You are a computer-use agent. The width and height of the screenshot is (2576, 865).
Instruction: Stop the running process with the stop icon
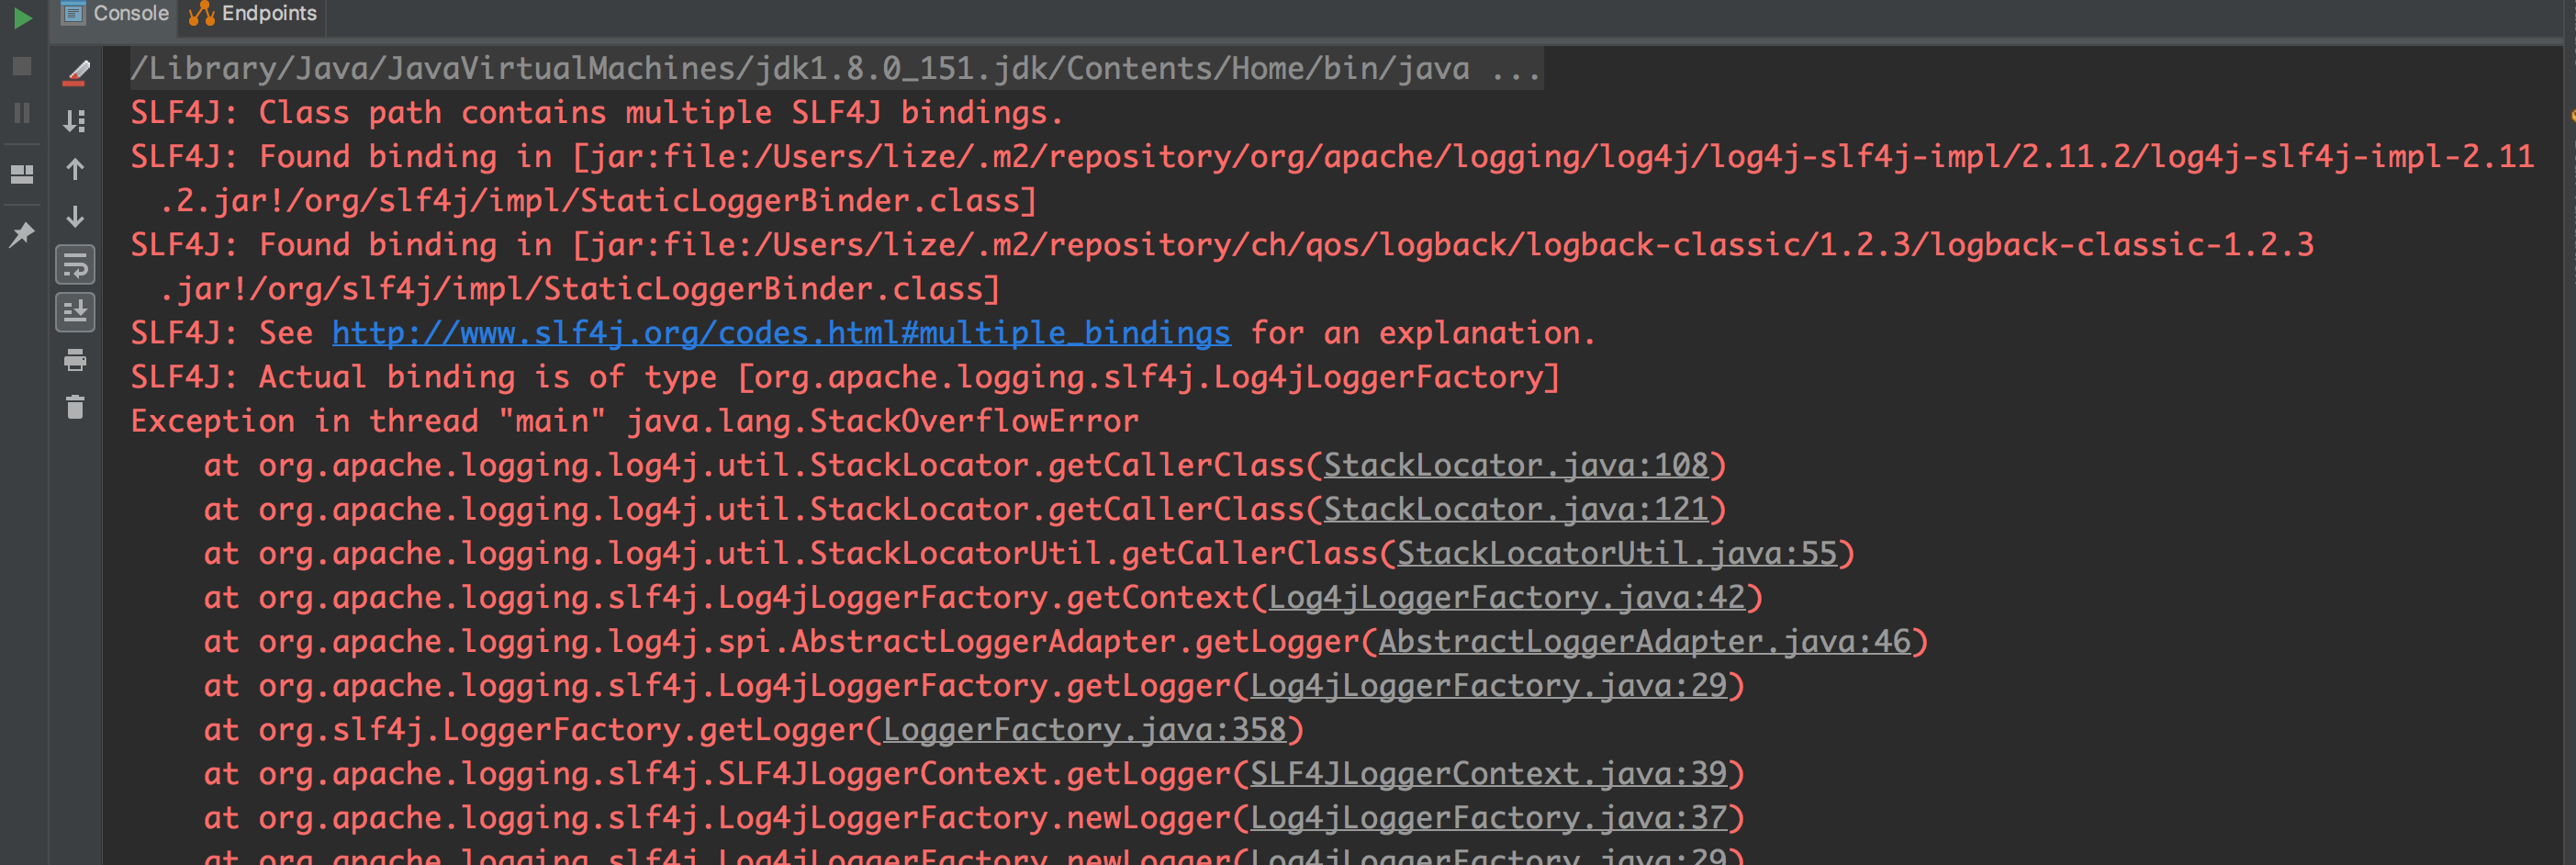tap(22, 66)
